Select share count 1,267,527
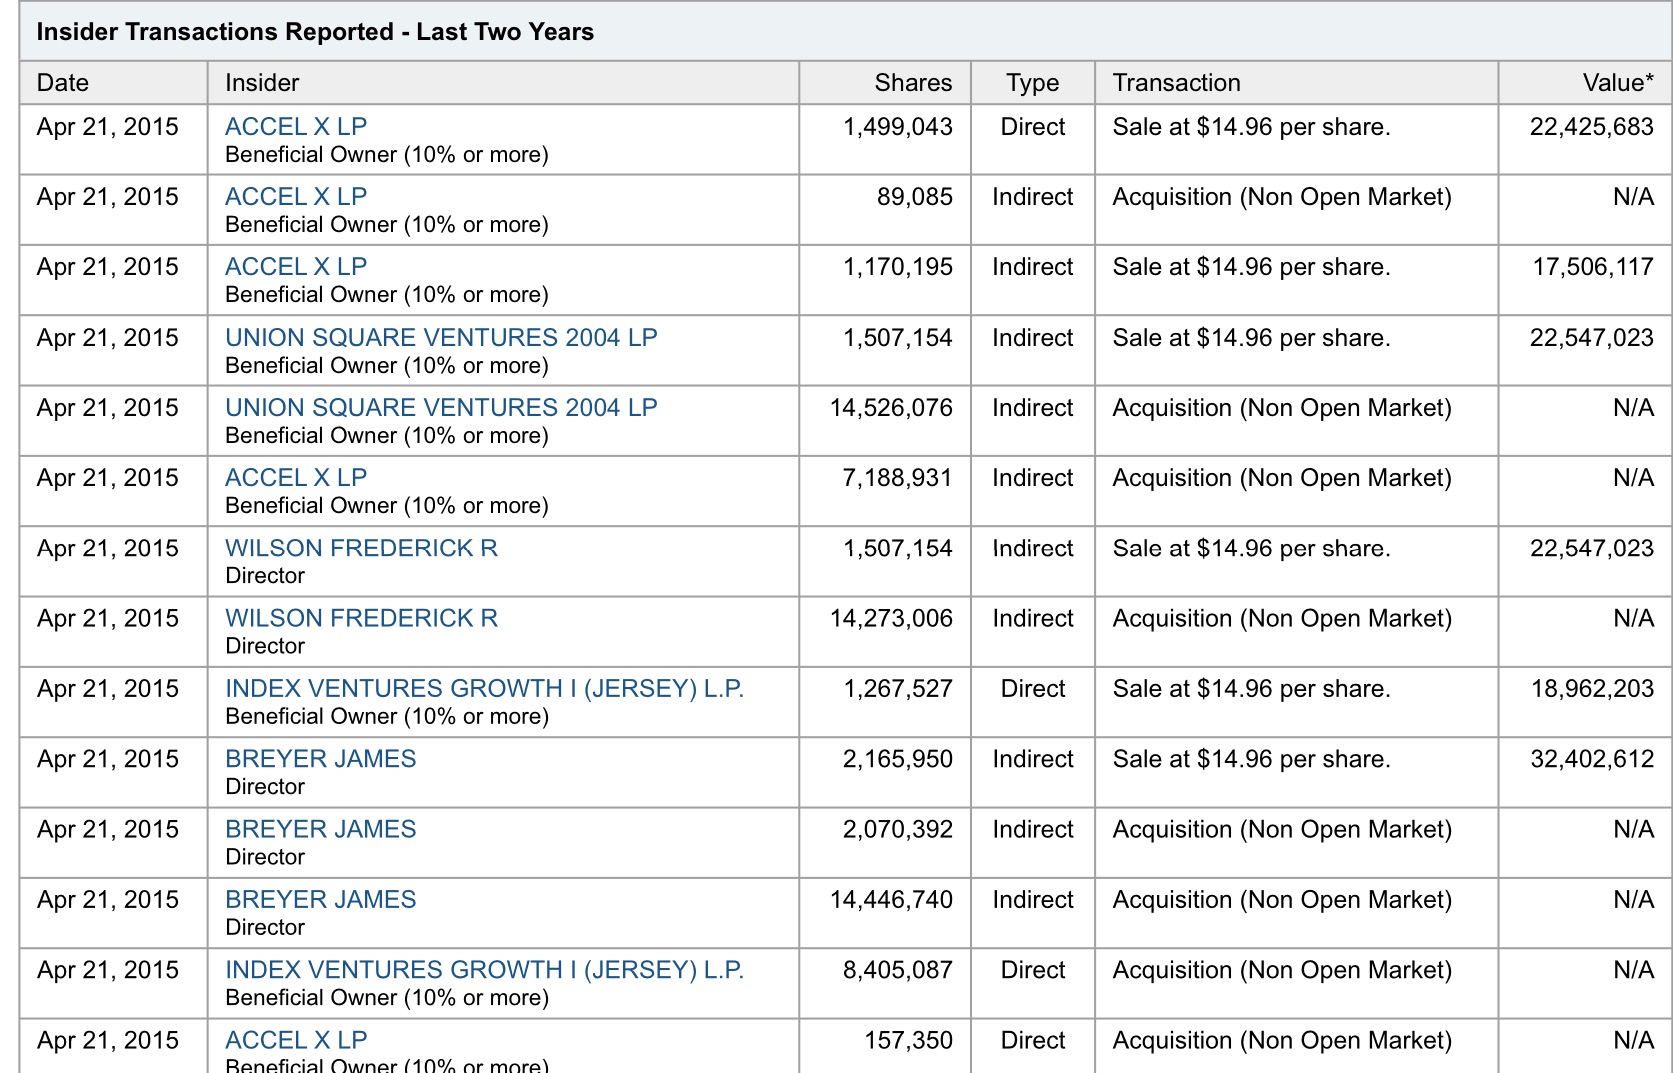Image resolution: width=1673 pixels, height=1073 pixels. point(898,689)
